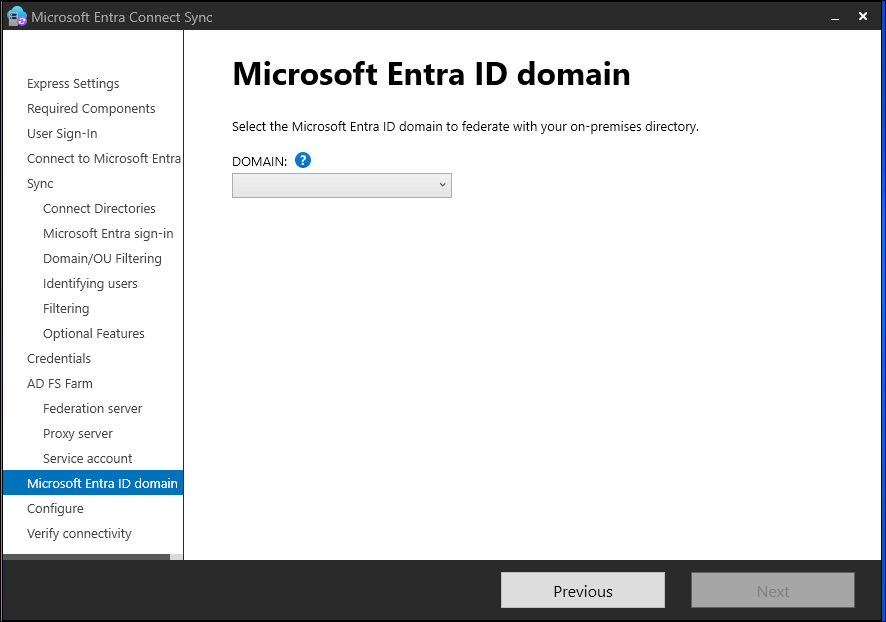Open the DOMAIN dropdown list
Image resolution: width=886 pixels, height=622 pixels.
point(342,185)
